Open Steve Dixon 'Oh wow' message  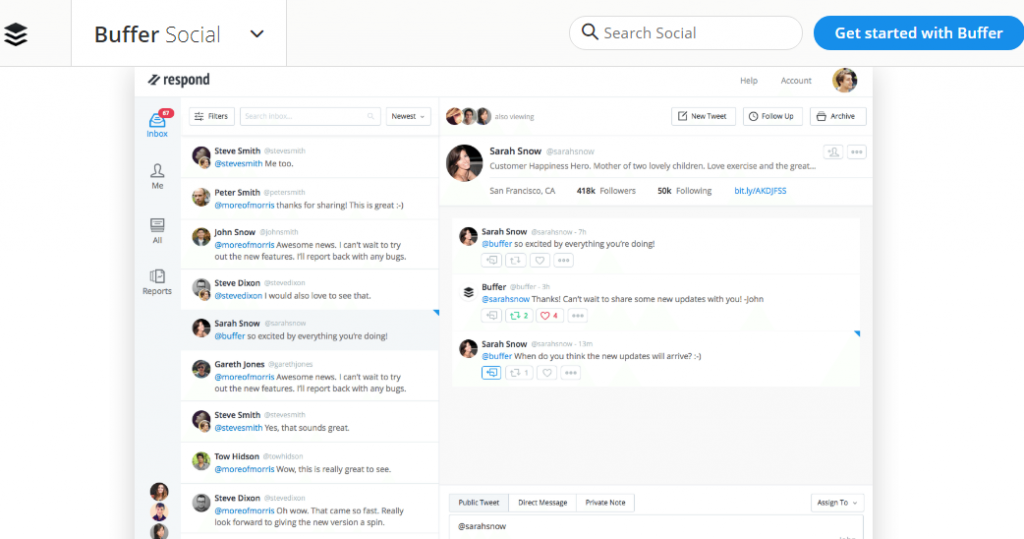(x=310, y=510)
